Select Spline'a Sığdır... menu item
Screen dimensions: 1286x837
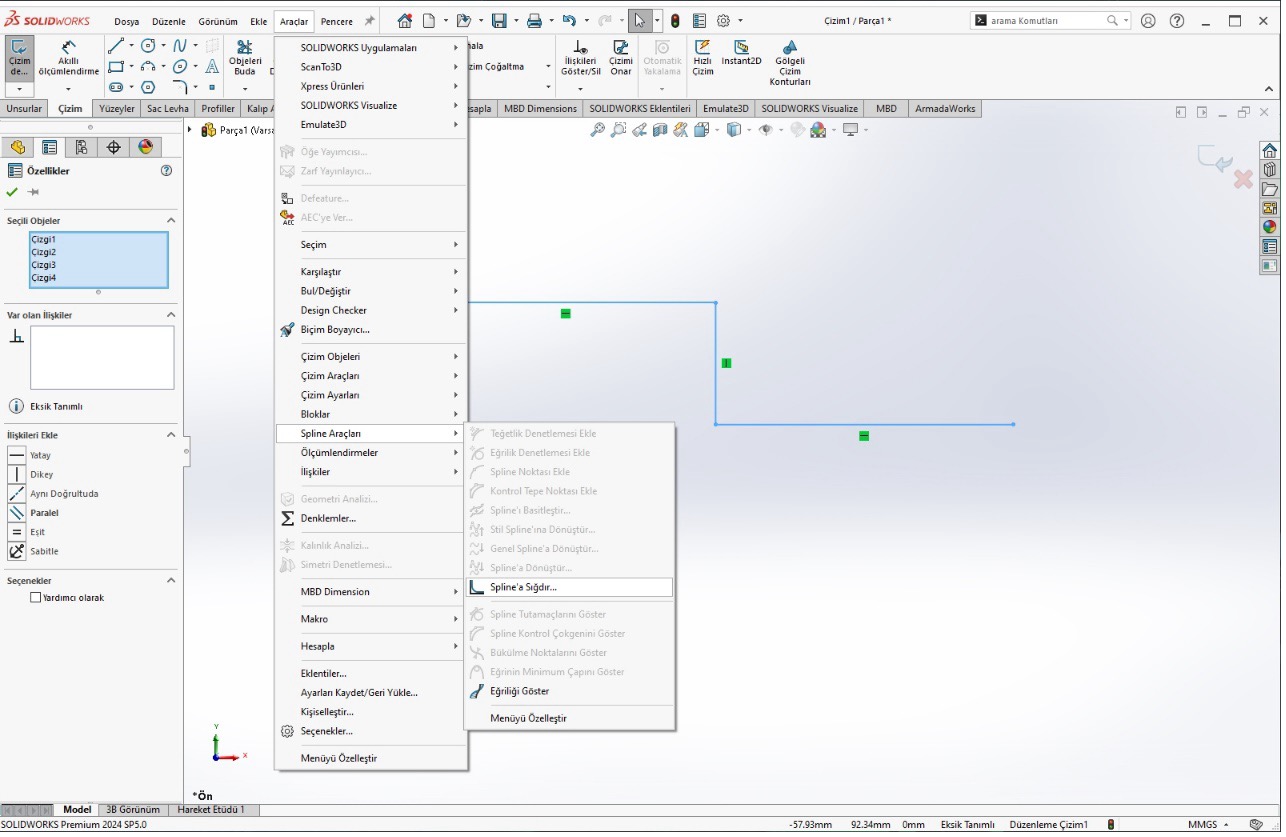(569, 587)
